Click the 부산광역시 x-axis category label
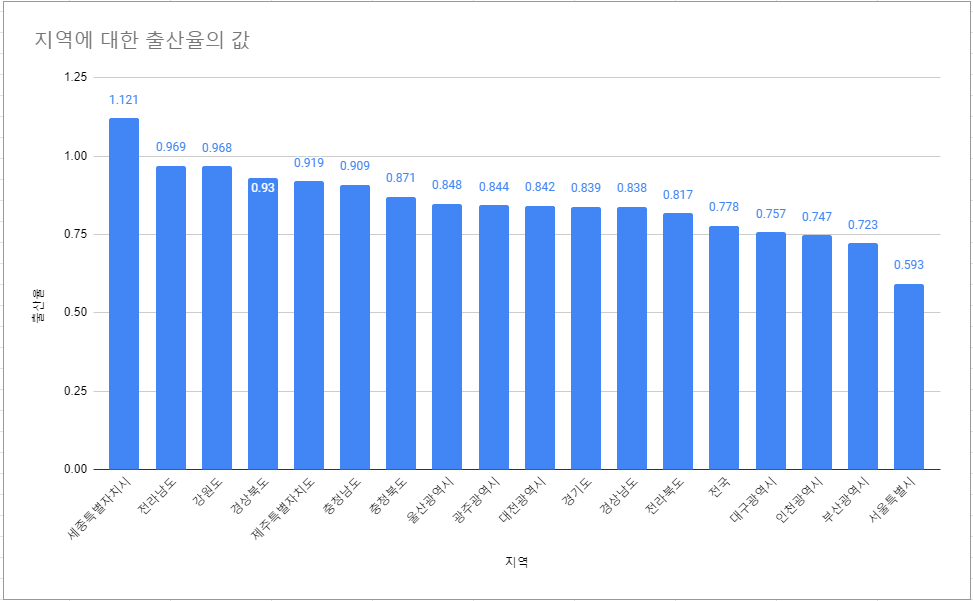Screen dimensions: 973x601 pyautogui.click(x=846, y=500)
